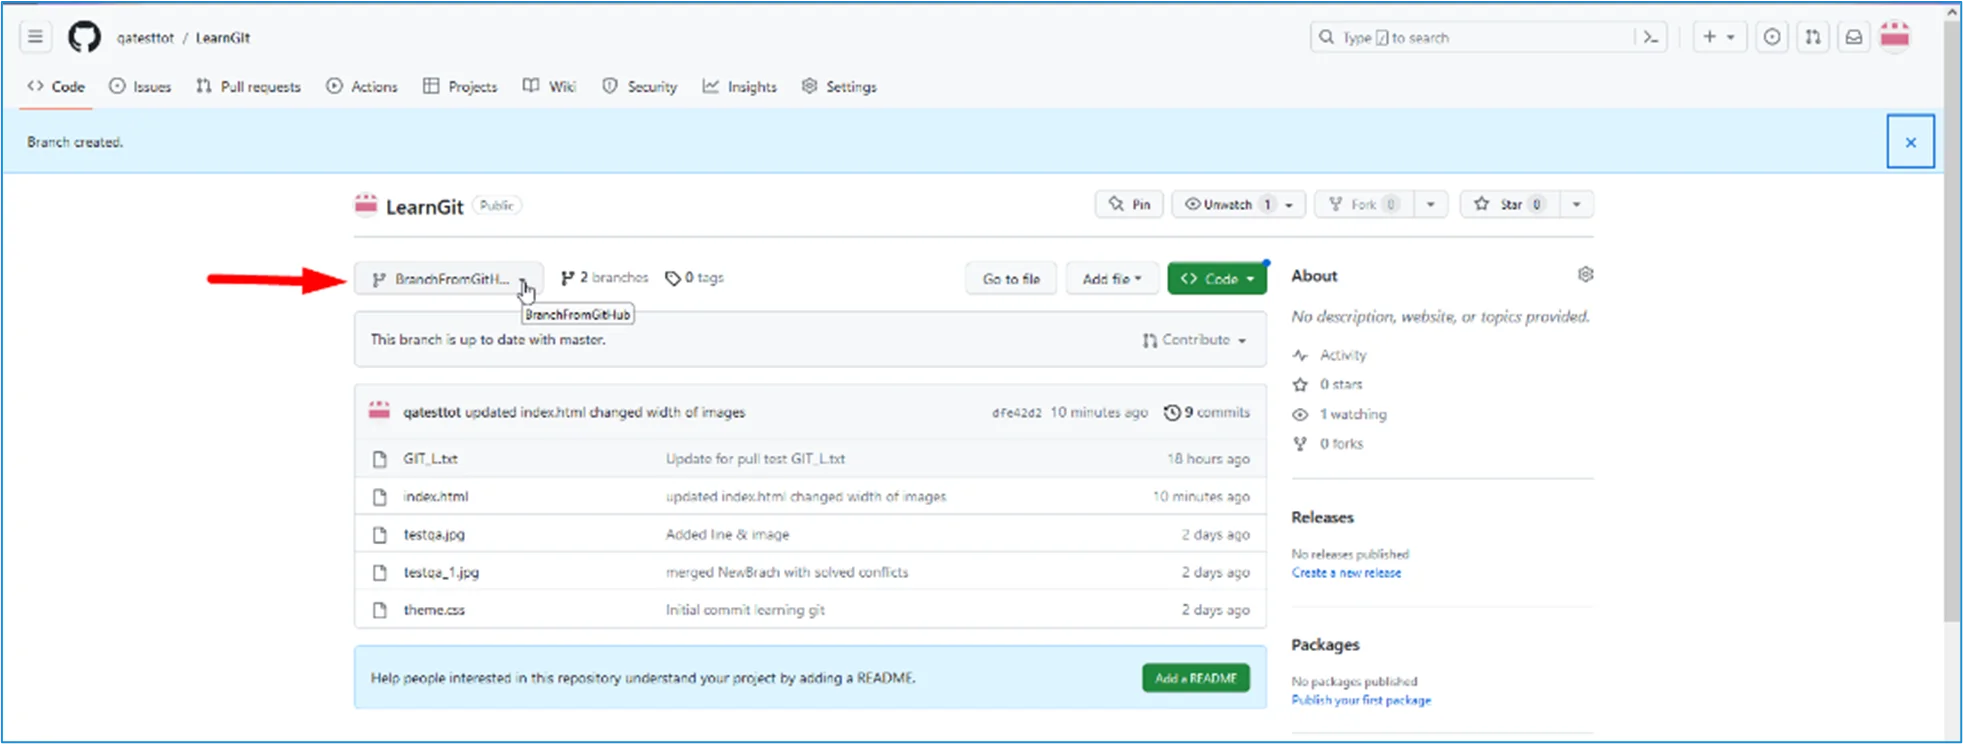Open the Issues icon in top header
1963x744 pixels.
click(x=1772, y=37)
